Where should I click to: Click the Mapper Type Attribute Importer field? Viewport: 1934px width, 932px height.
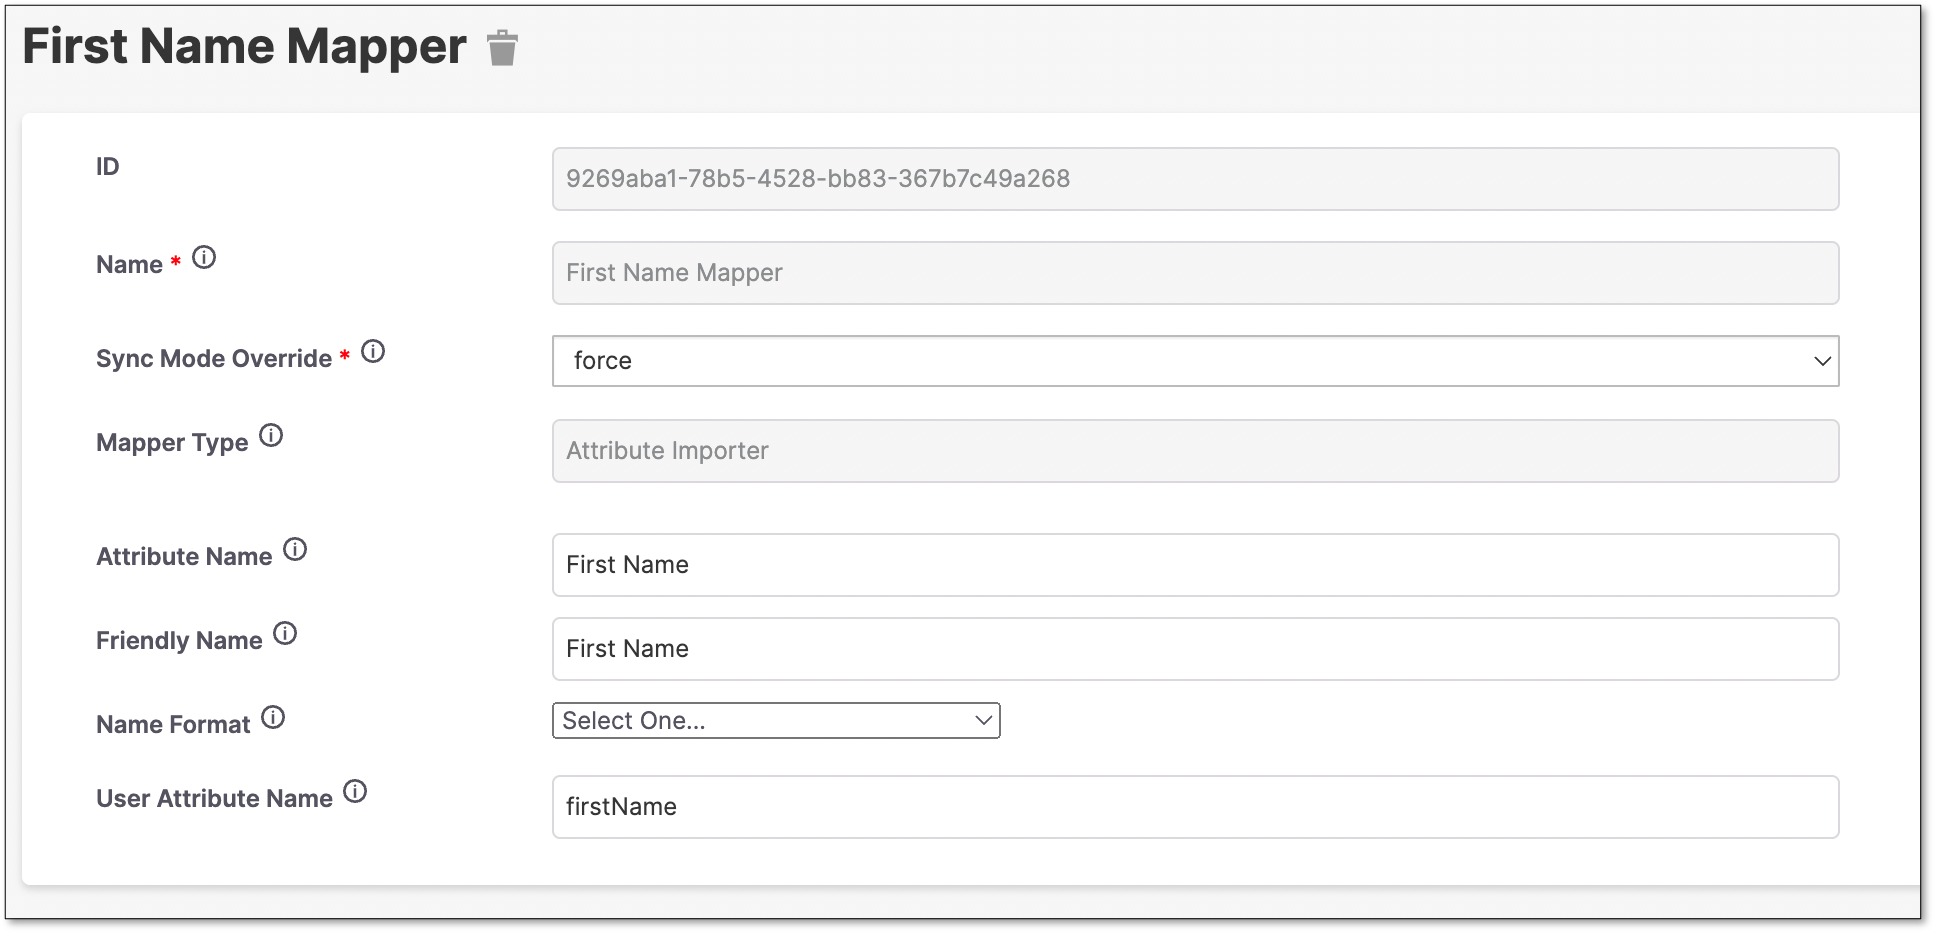coord(1195,451)
